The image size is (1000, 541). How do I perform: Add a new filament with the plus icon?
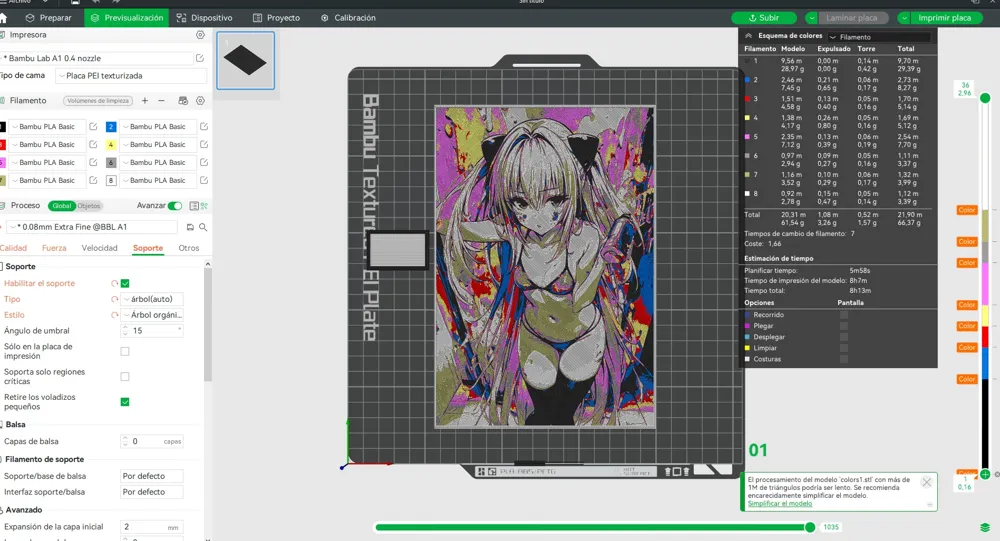click(x=145, y=101)
